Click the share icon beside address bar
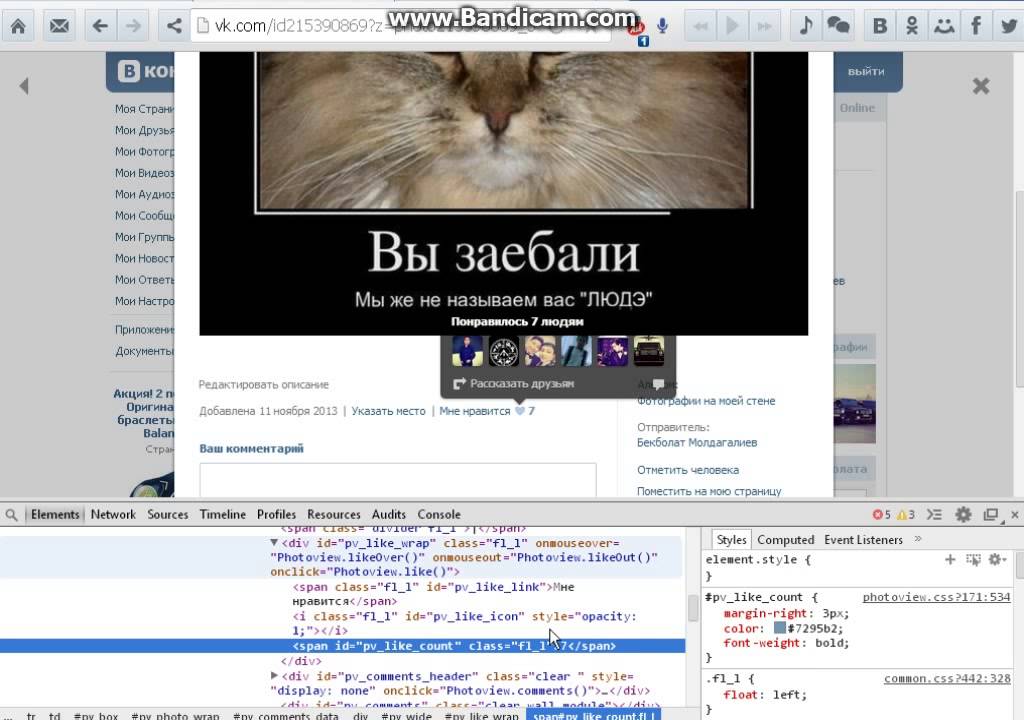1024x720 pixels. [174, 25]
